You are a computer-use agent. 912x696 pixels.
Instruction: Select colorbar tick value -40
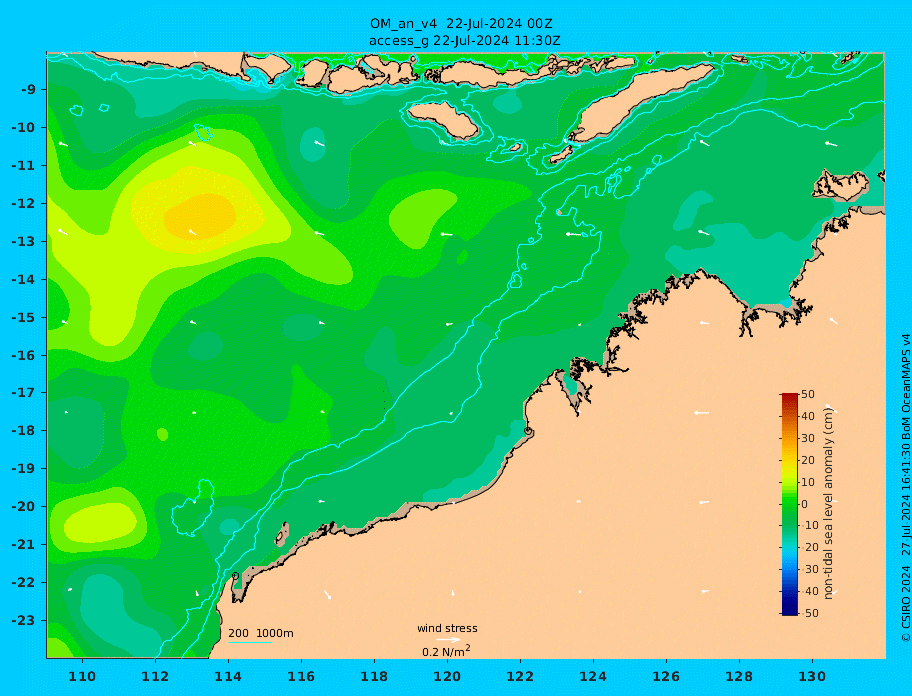click(x=808, y=591)
